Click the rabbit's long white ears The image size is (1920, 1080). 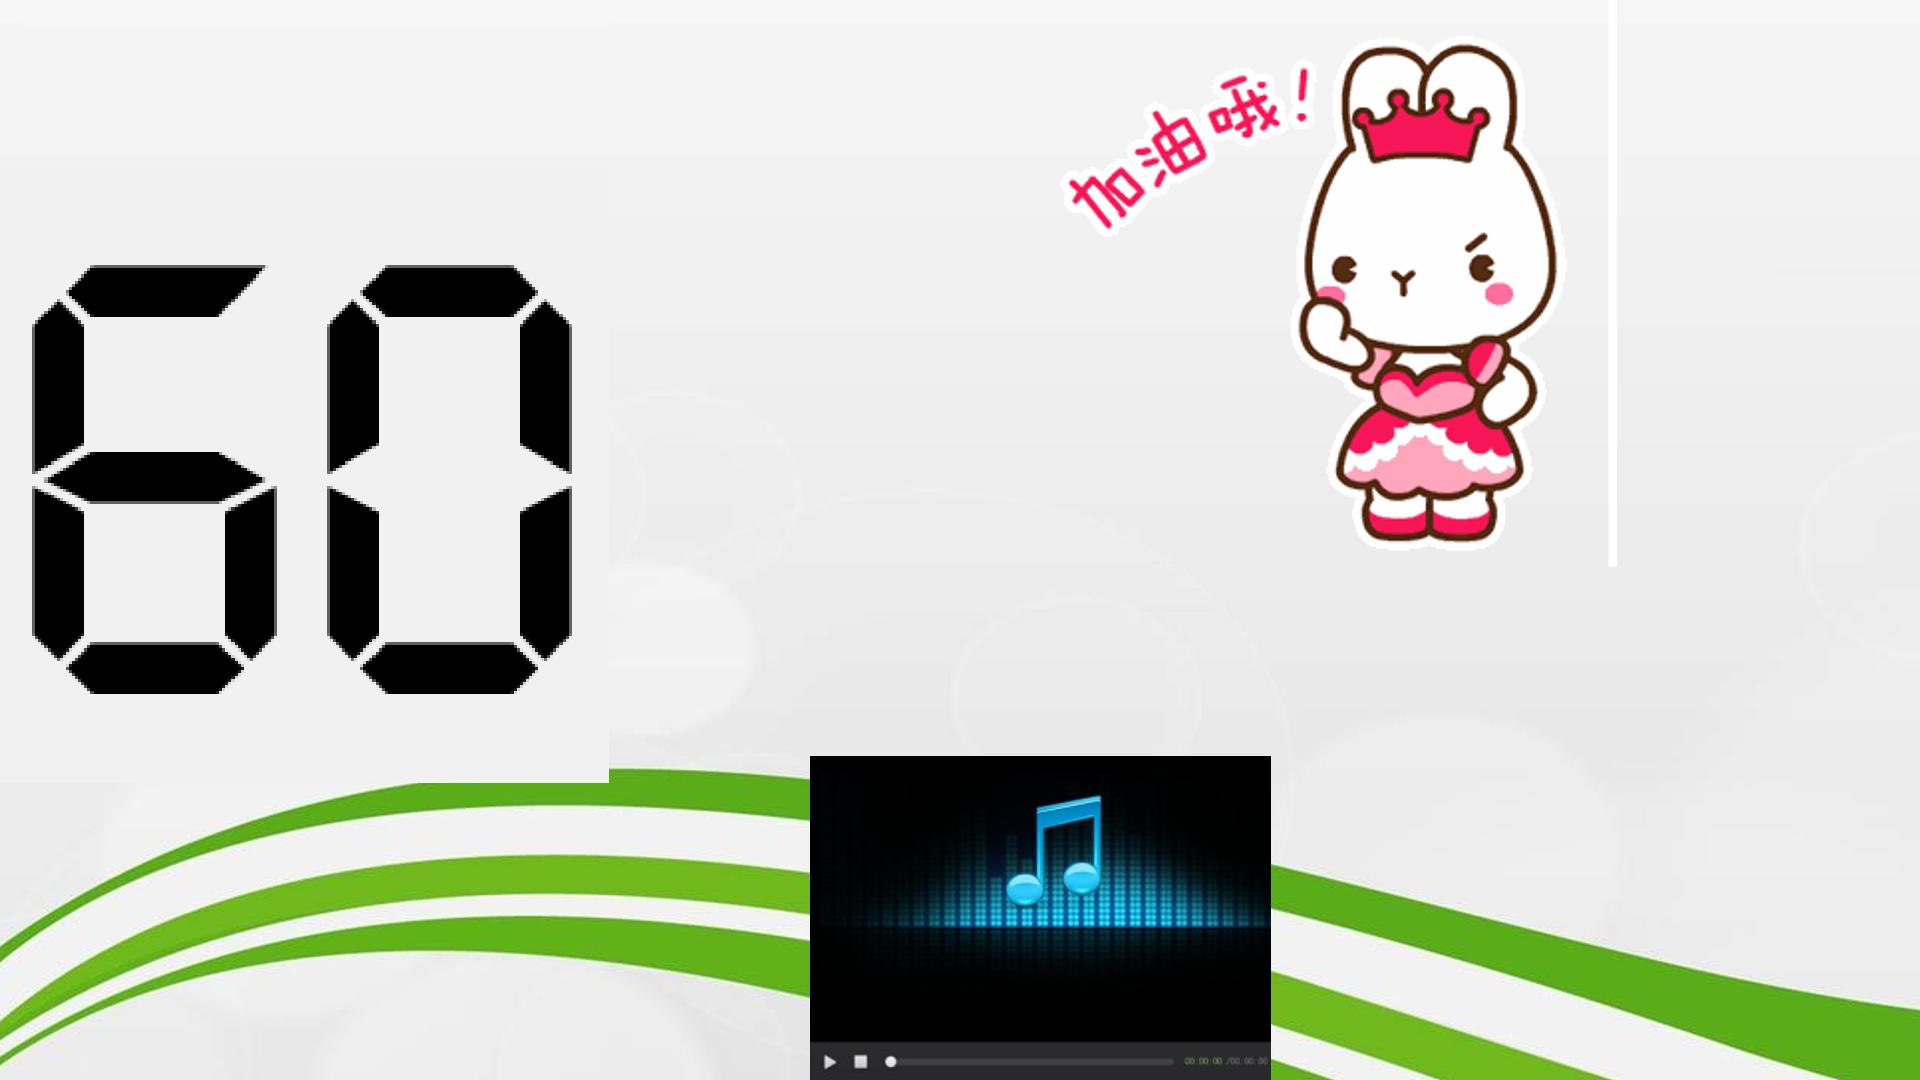point(1428,90)
